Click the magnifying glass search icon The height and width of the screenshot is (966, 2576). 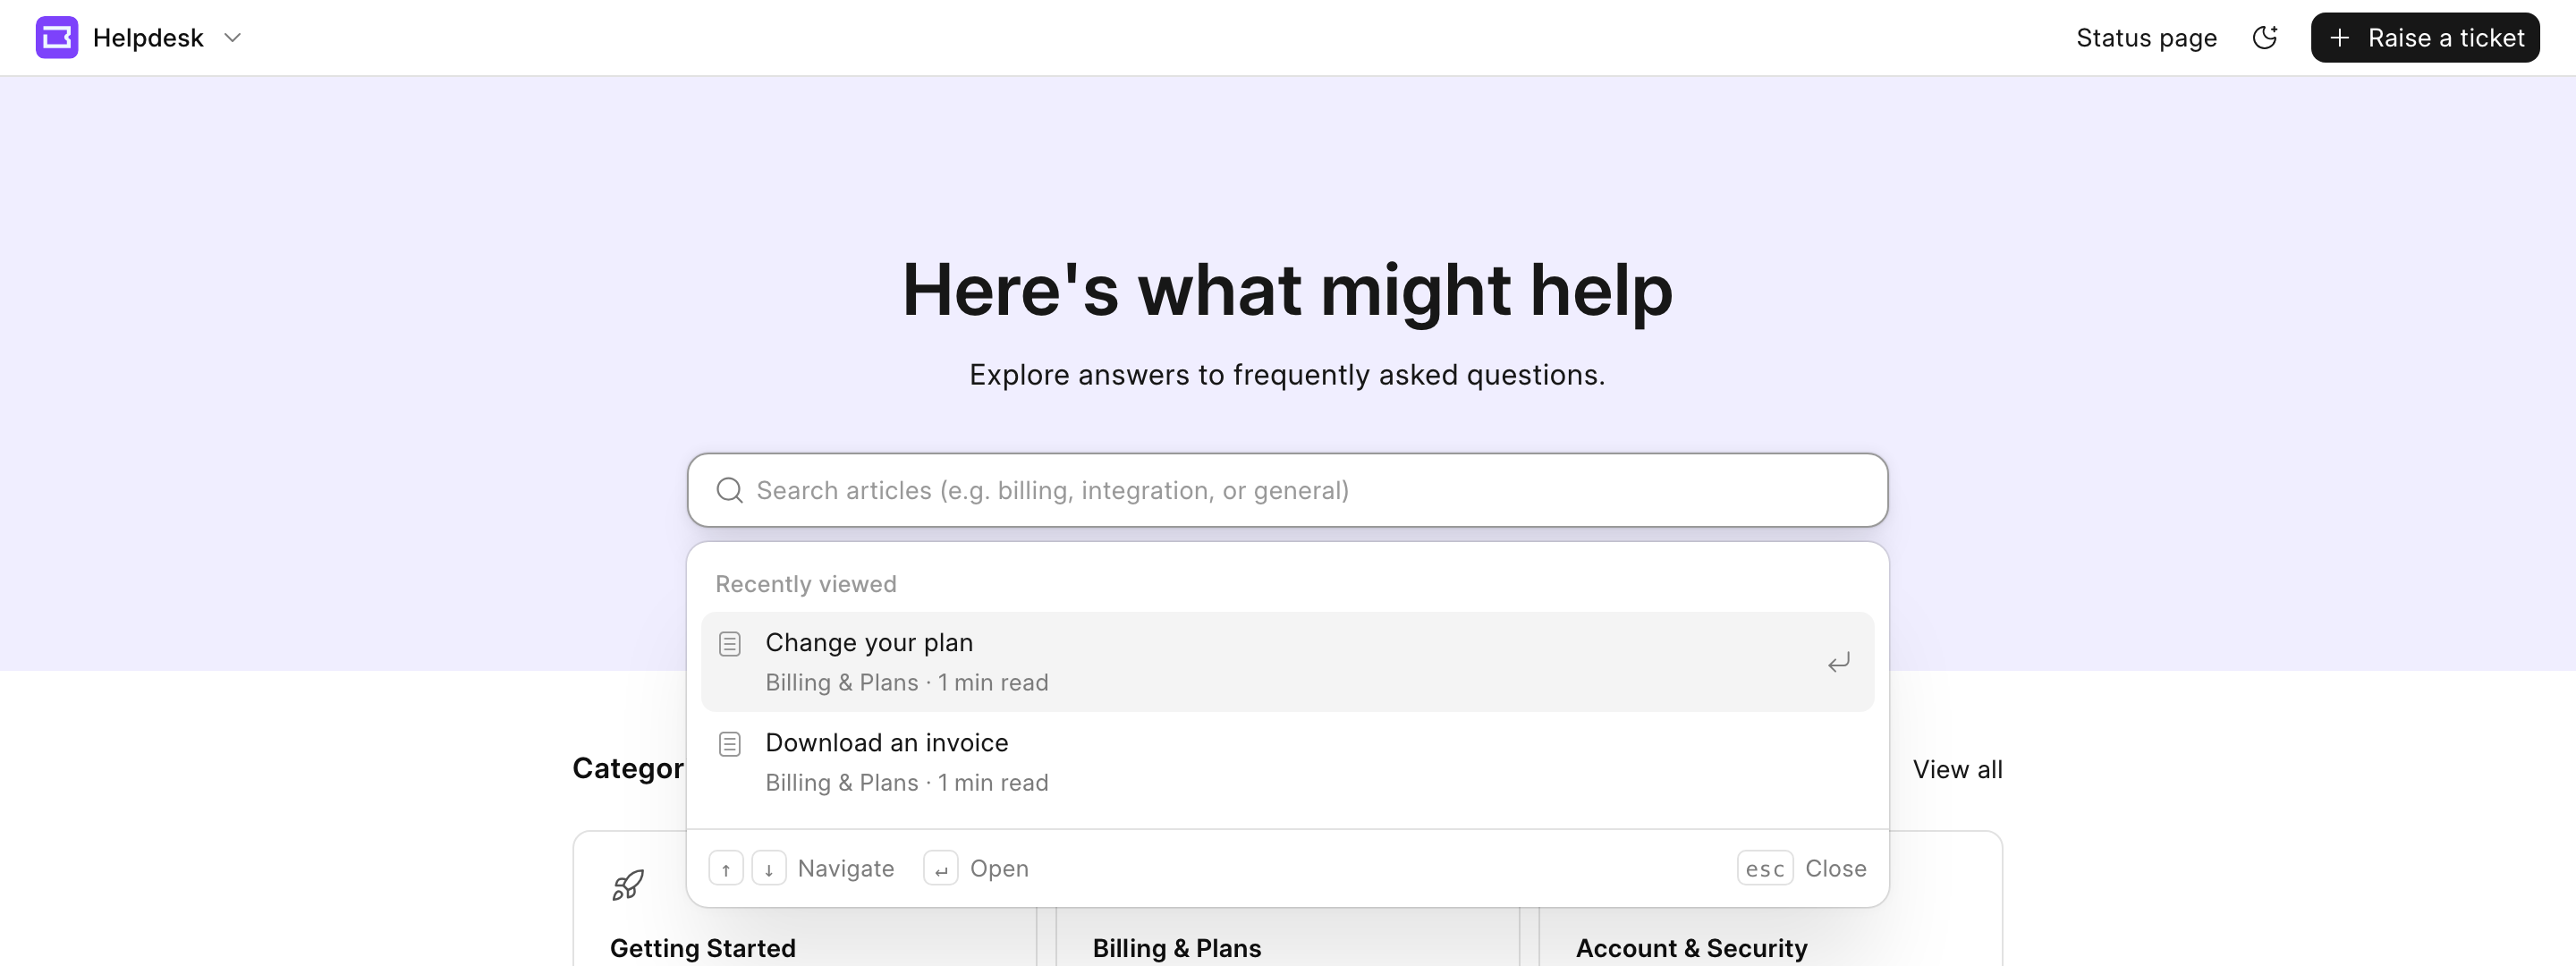click(730, 490)
